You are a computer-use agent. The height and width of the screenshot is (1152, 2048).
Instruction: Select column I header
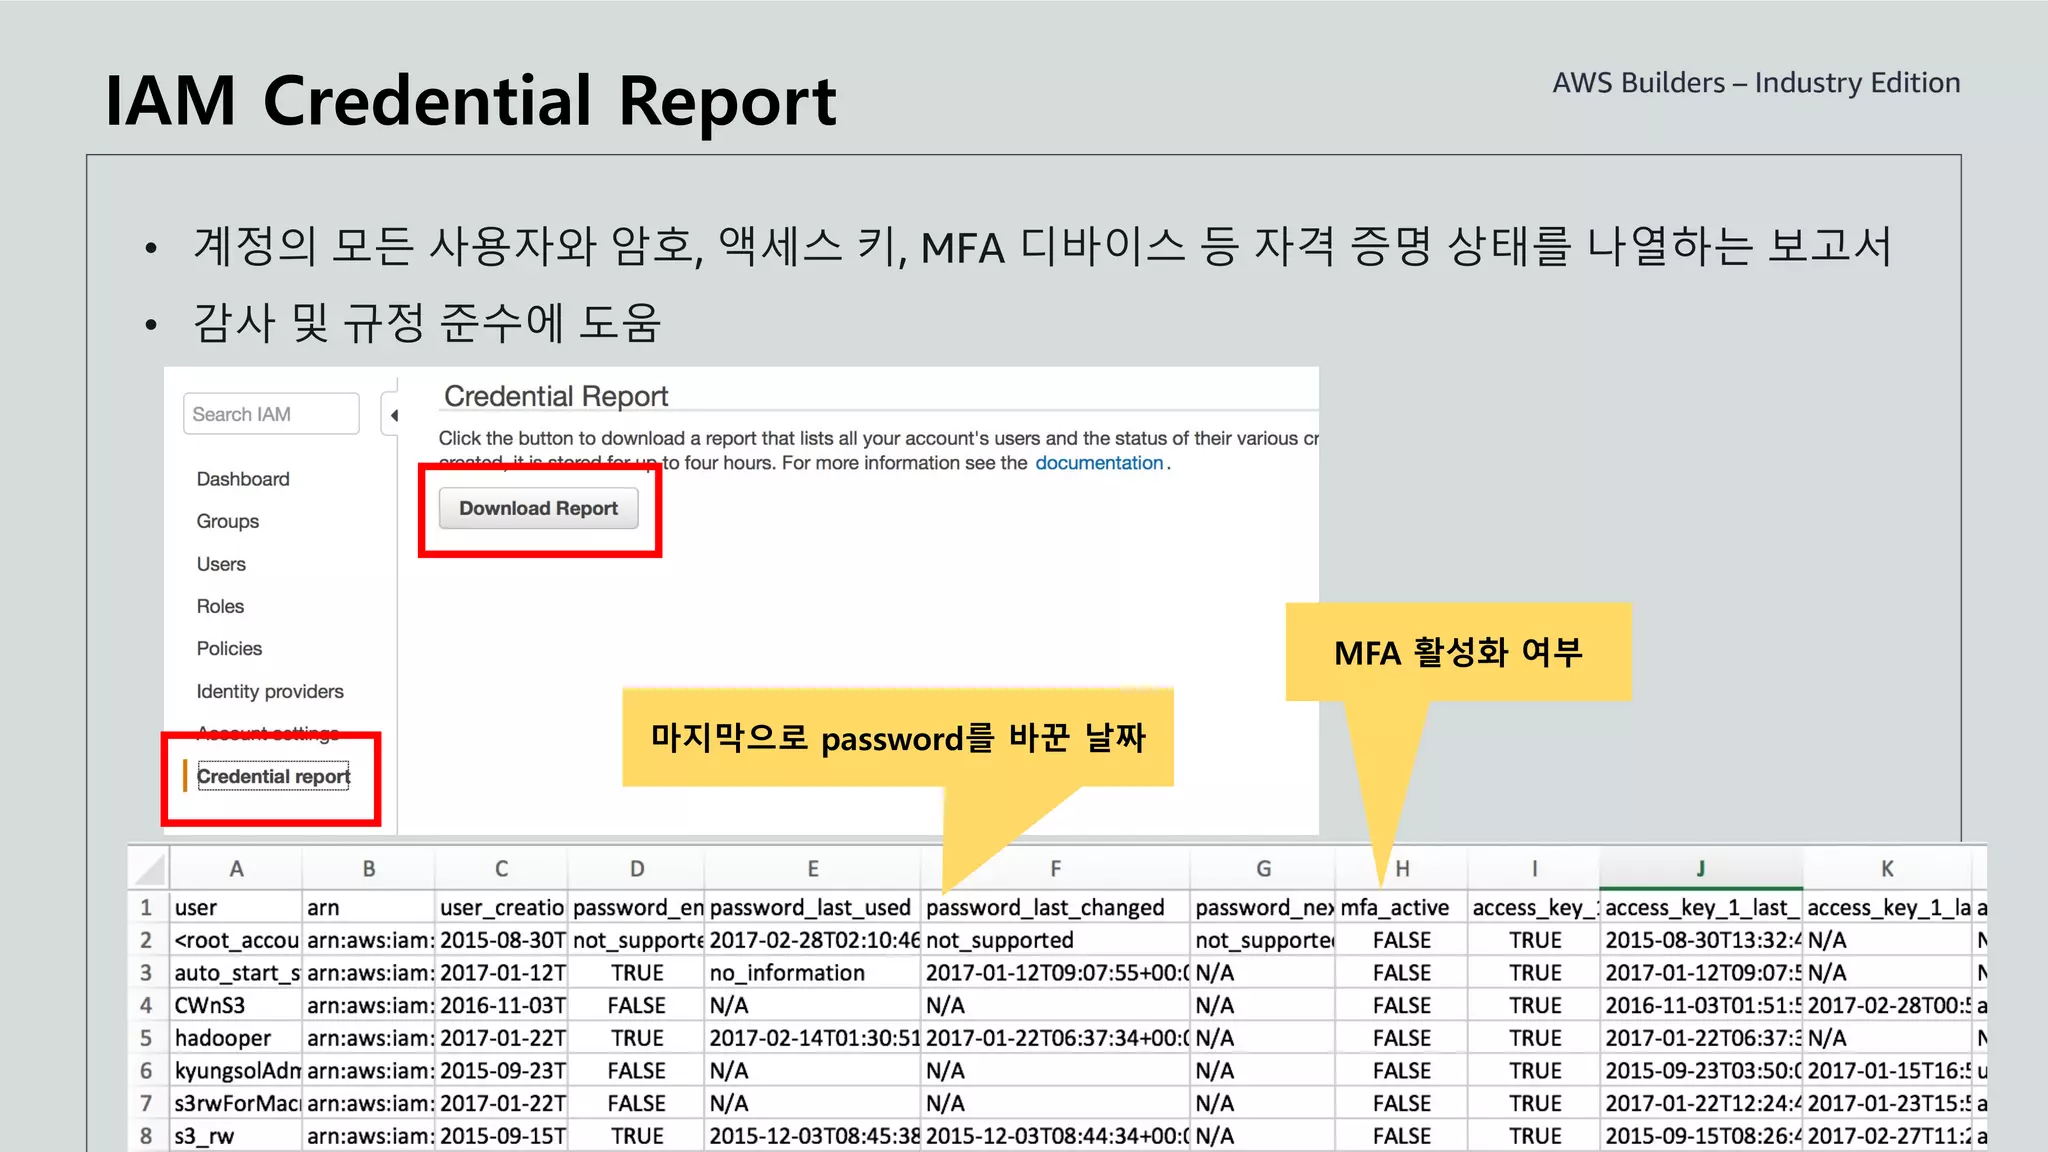point(1534,869)
